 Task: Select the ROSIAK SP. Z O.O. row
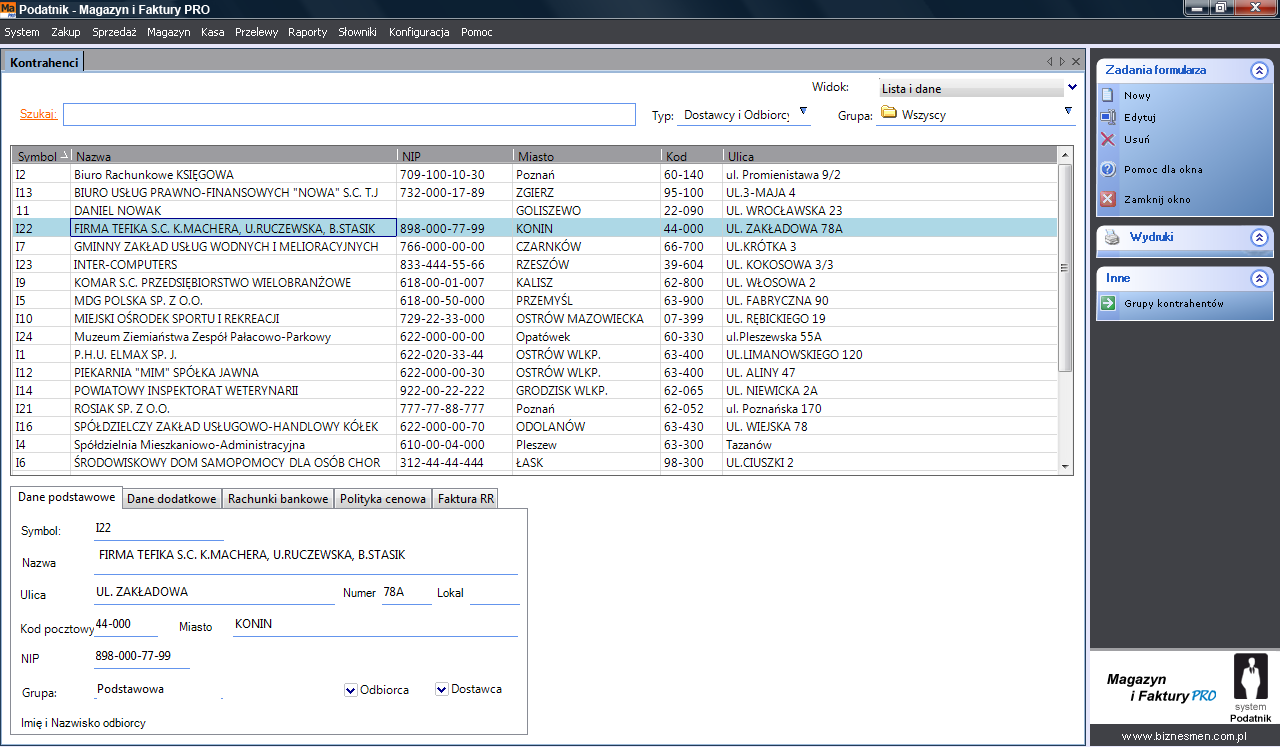(x=535, y=408)
